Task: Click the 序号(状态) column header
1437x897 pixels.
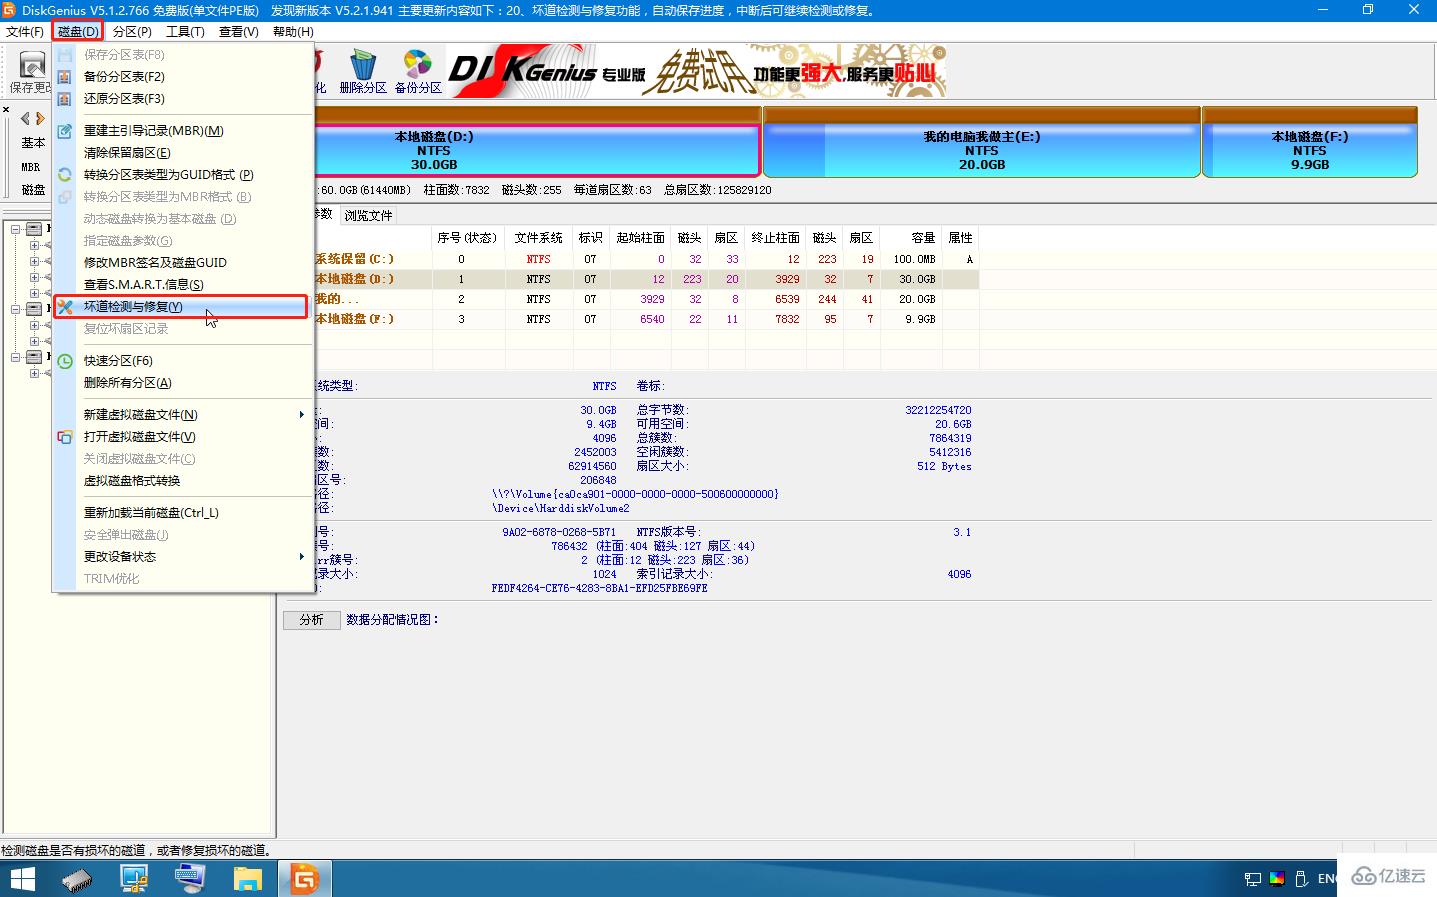Action: tap(466, 238)
